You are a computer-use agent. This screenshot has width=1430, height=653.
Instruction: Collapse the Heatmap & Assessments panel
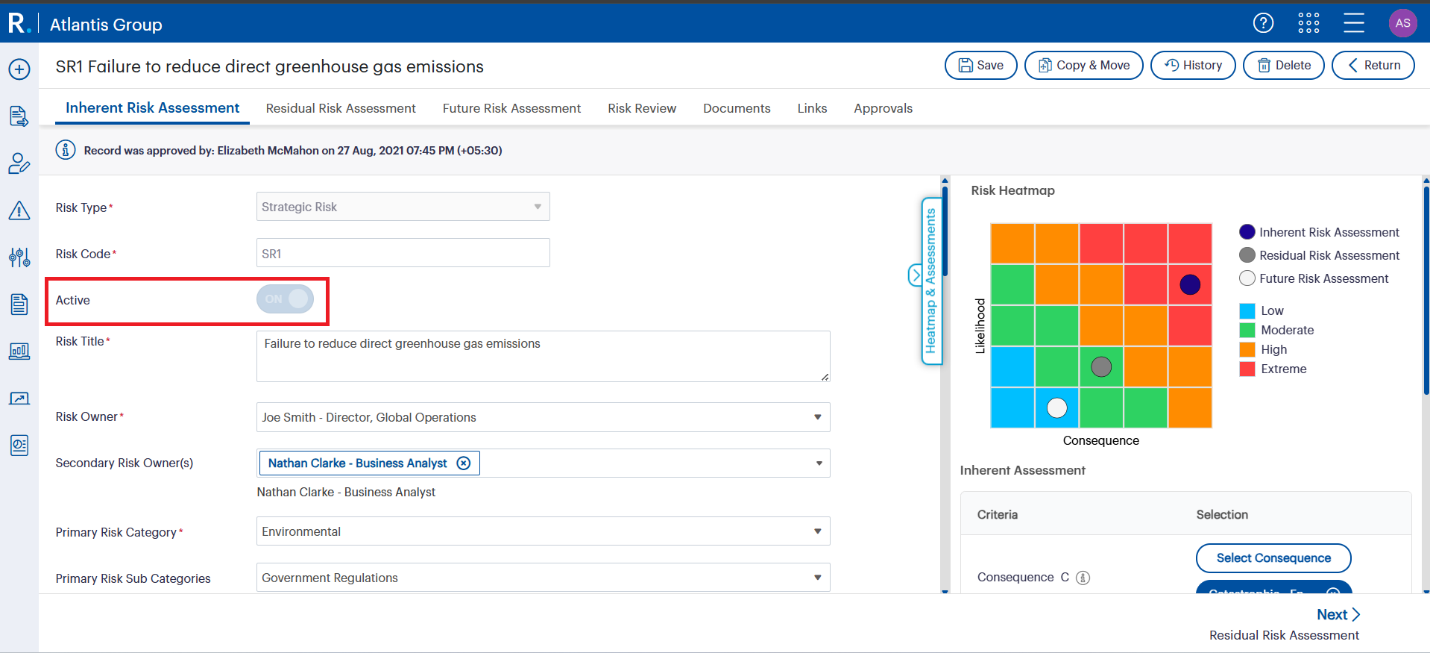pos(931,280)
